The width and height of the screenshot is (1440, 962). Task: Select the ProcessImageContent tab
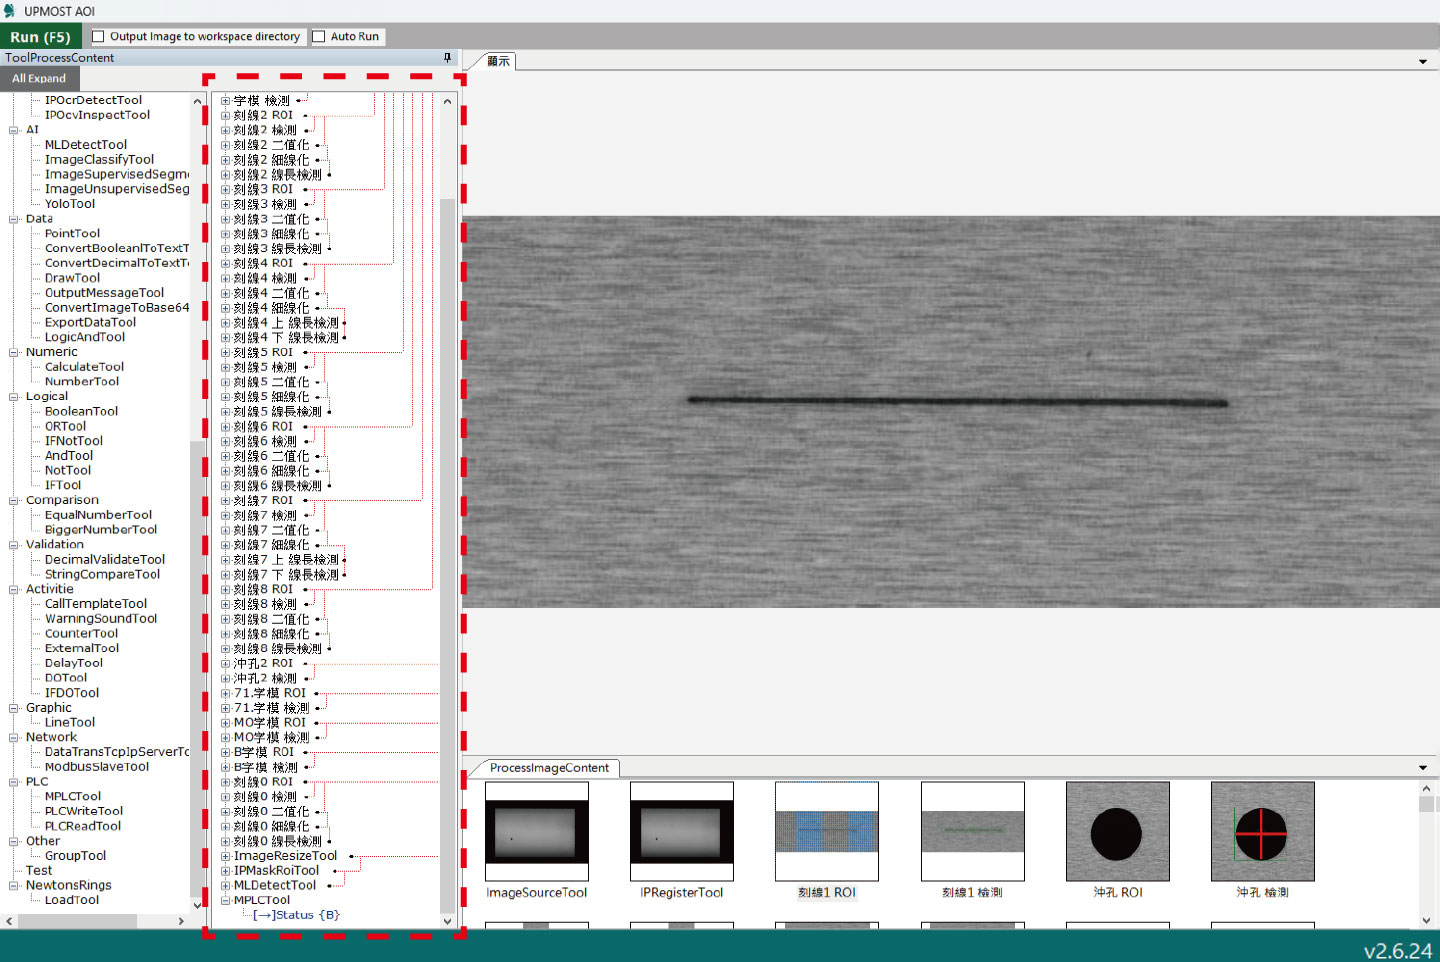coord(549,768)
